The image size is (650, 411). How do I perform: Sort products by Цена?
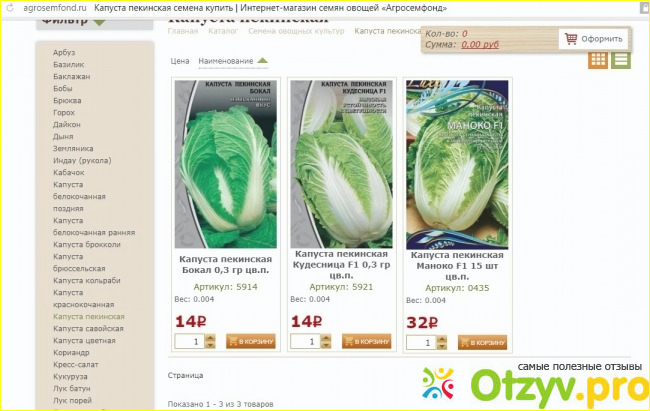[x=180, y=61]
